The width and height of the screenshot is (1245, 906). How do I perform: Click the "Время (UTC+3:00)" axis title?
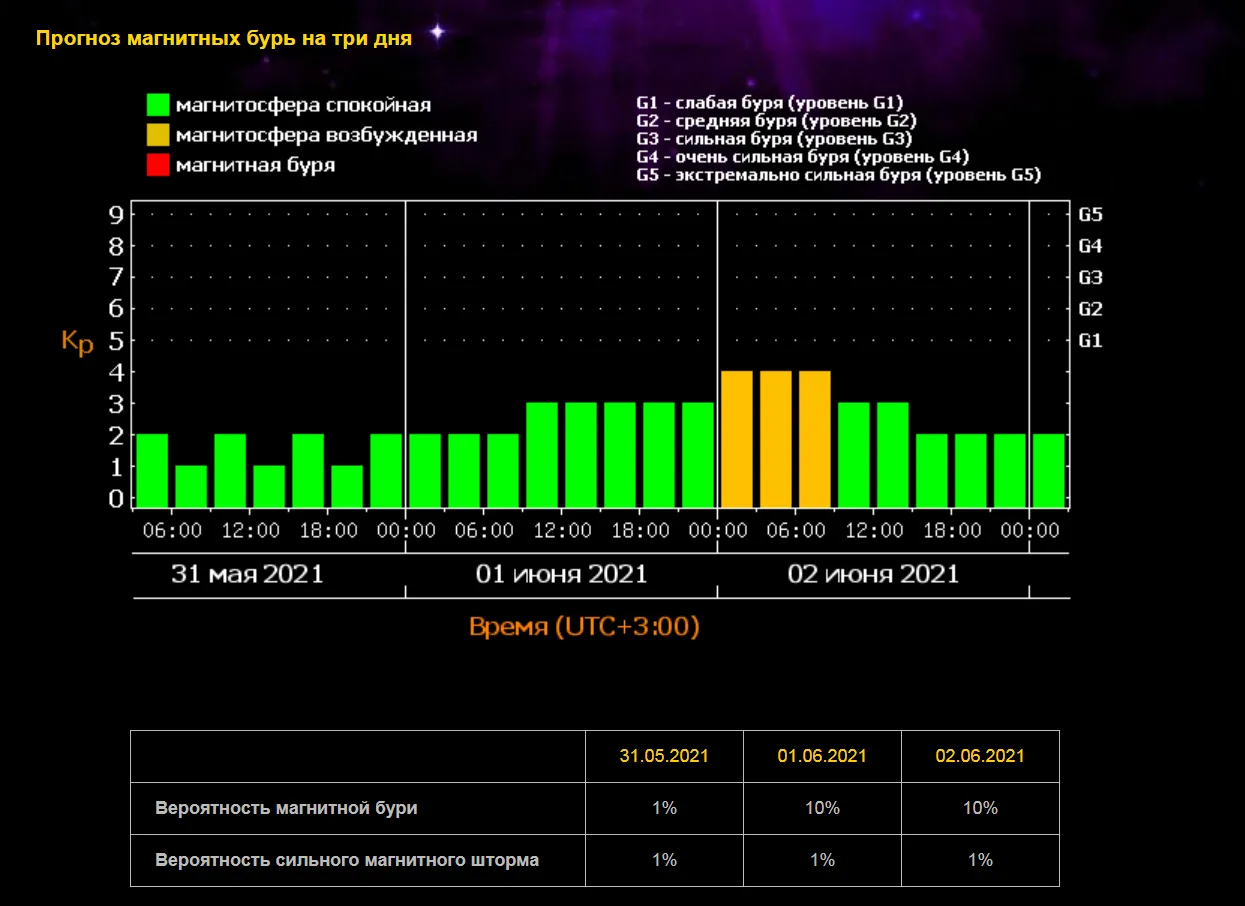583,627
